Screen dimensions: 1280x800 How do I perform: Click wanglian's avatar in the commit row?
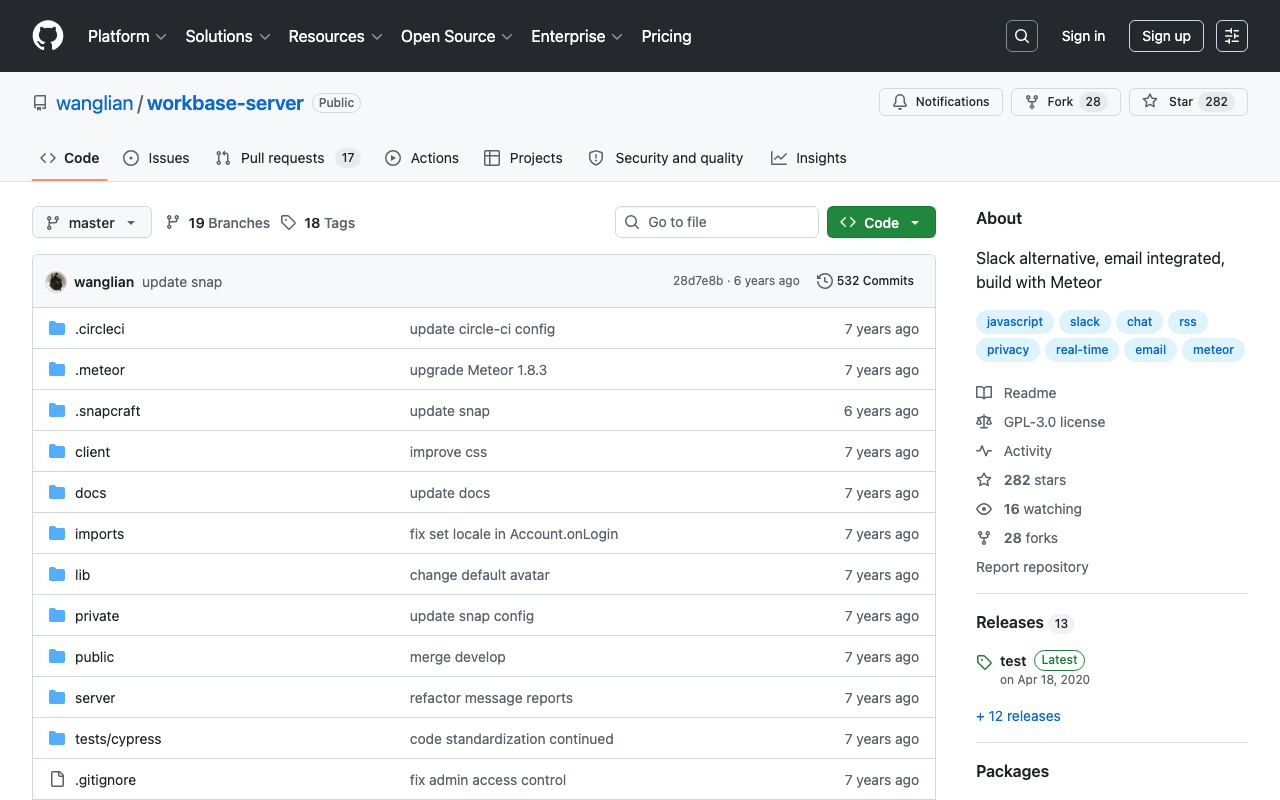point(56,282)
